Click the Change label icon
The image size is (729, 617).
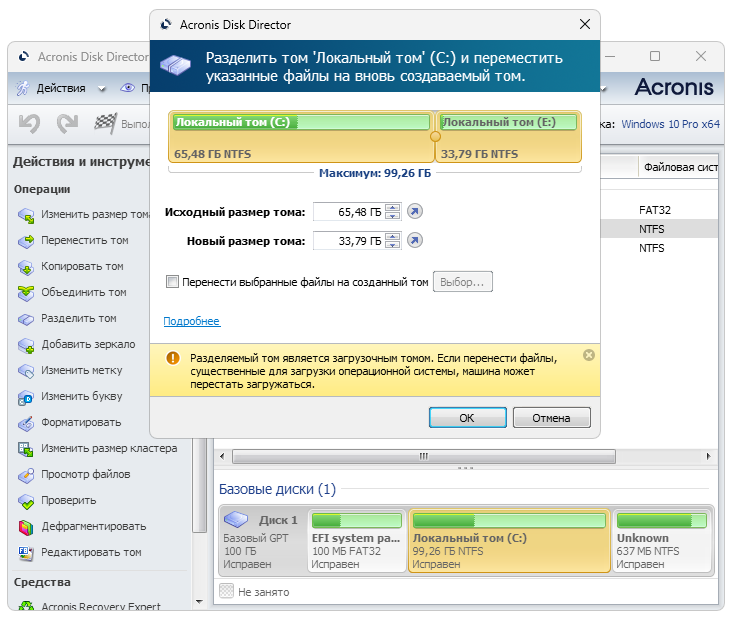point(26,371)
